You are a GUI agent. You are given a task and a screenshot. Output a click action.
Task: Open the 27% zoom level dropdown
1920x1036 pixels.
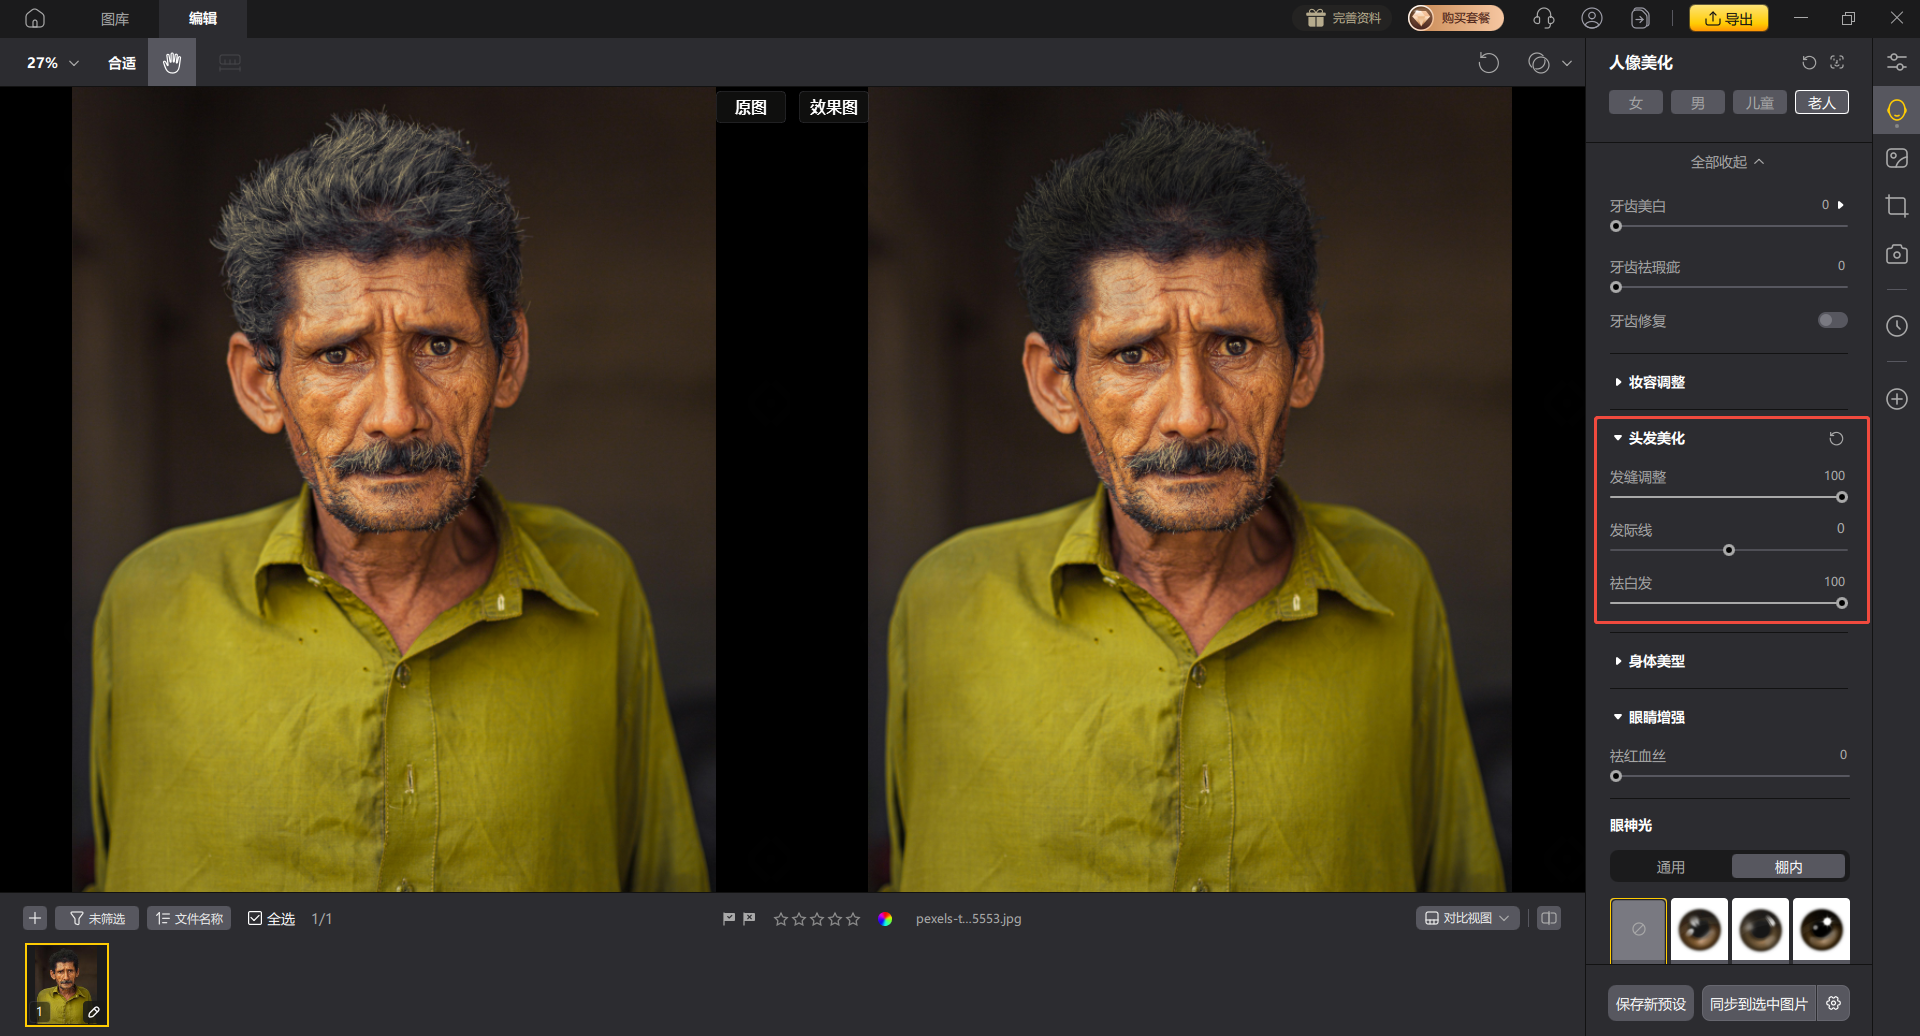point(52,63)
